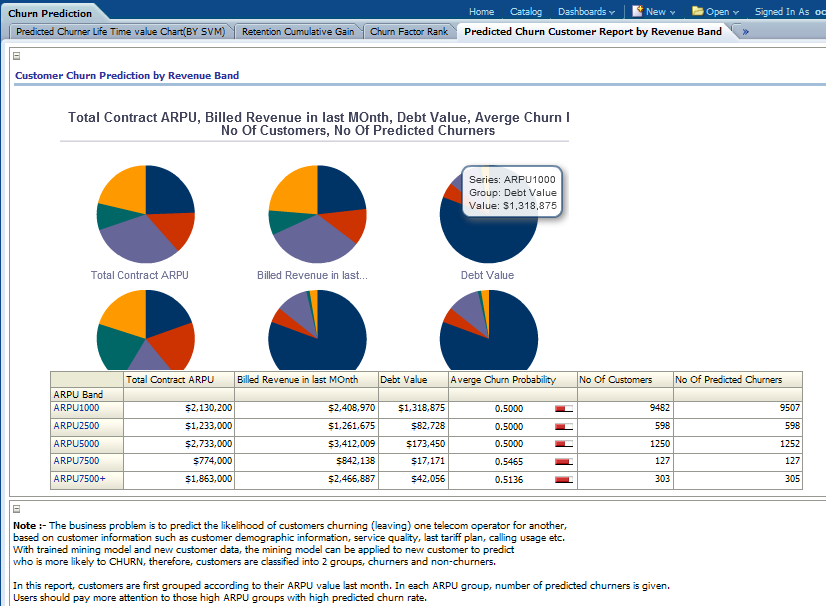
Task: Click the New document icon
Action: pyautogui.click(x=637, y=11)
